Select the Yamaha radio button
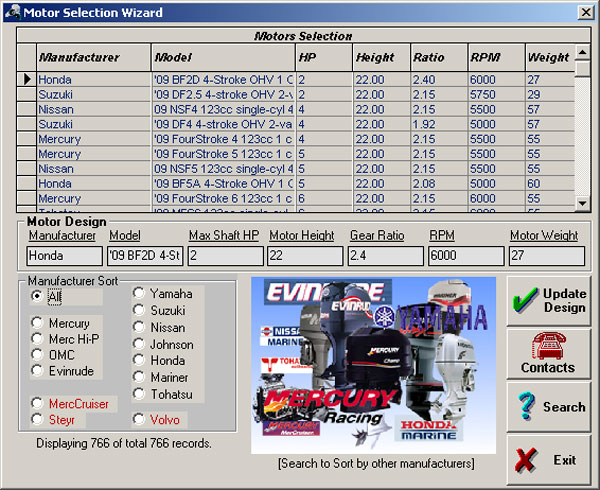This screenshot has height=490, width=600. click(x=139, y=293)
